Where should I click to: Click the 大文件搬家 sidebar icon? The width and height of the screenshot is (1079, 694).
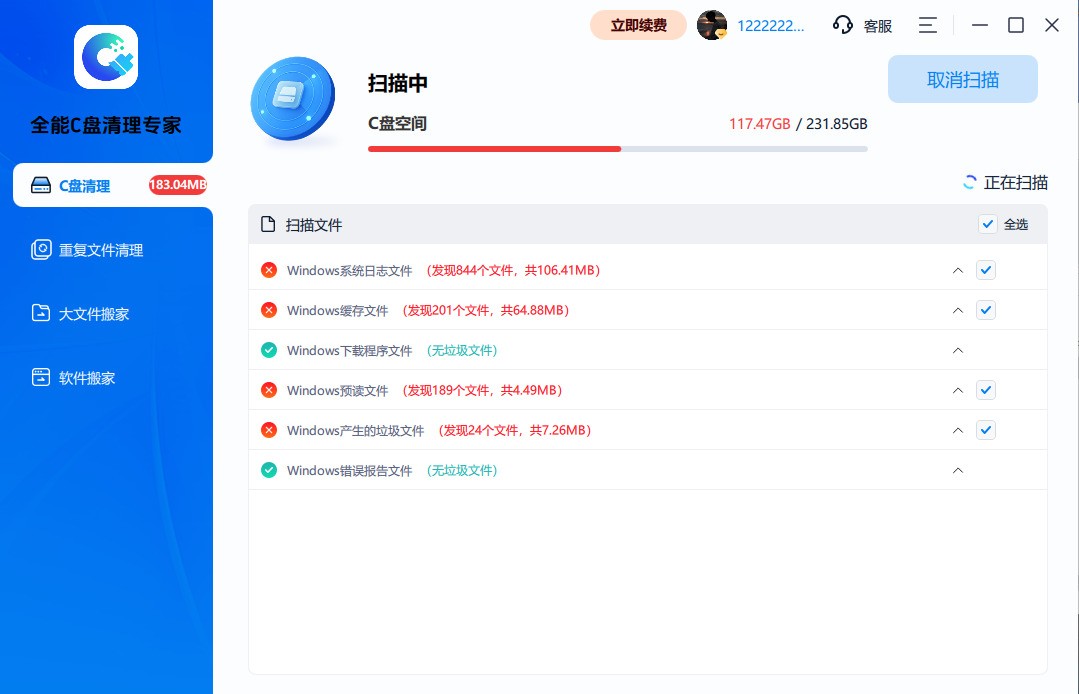(x=41, y=314)
